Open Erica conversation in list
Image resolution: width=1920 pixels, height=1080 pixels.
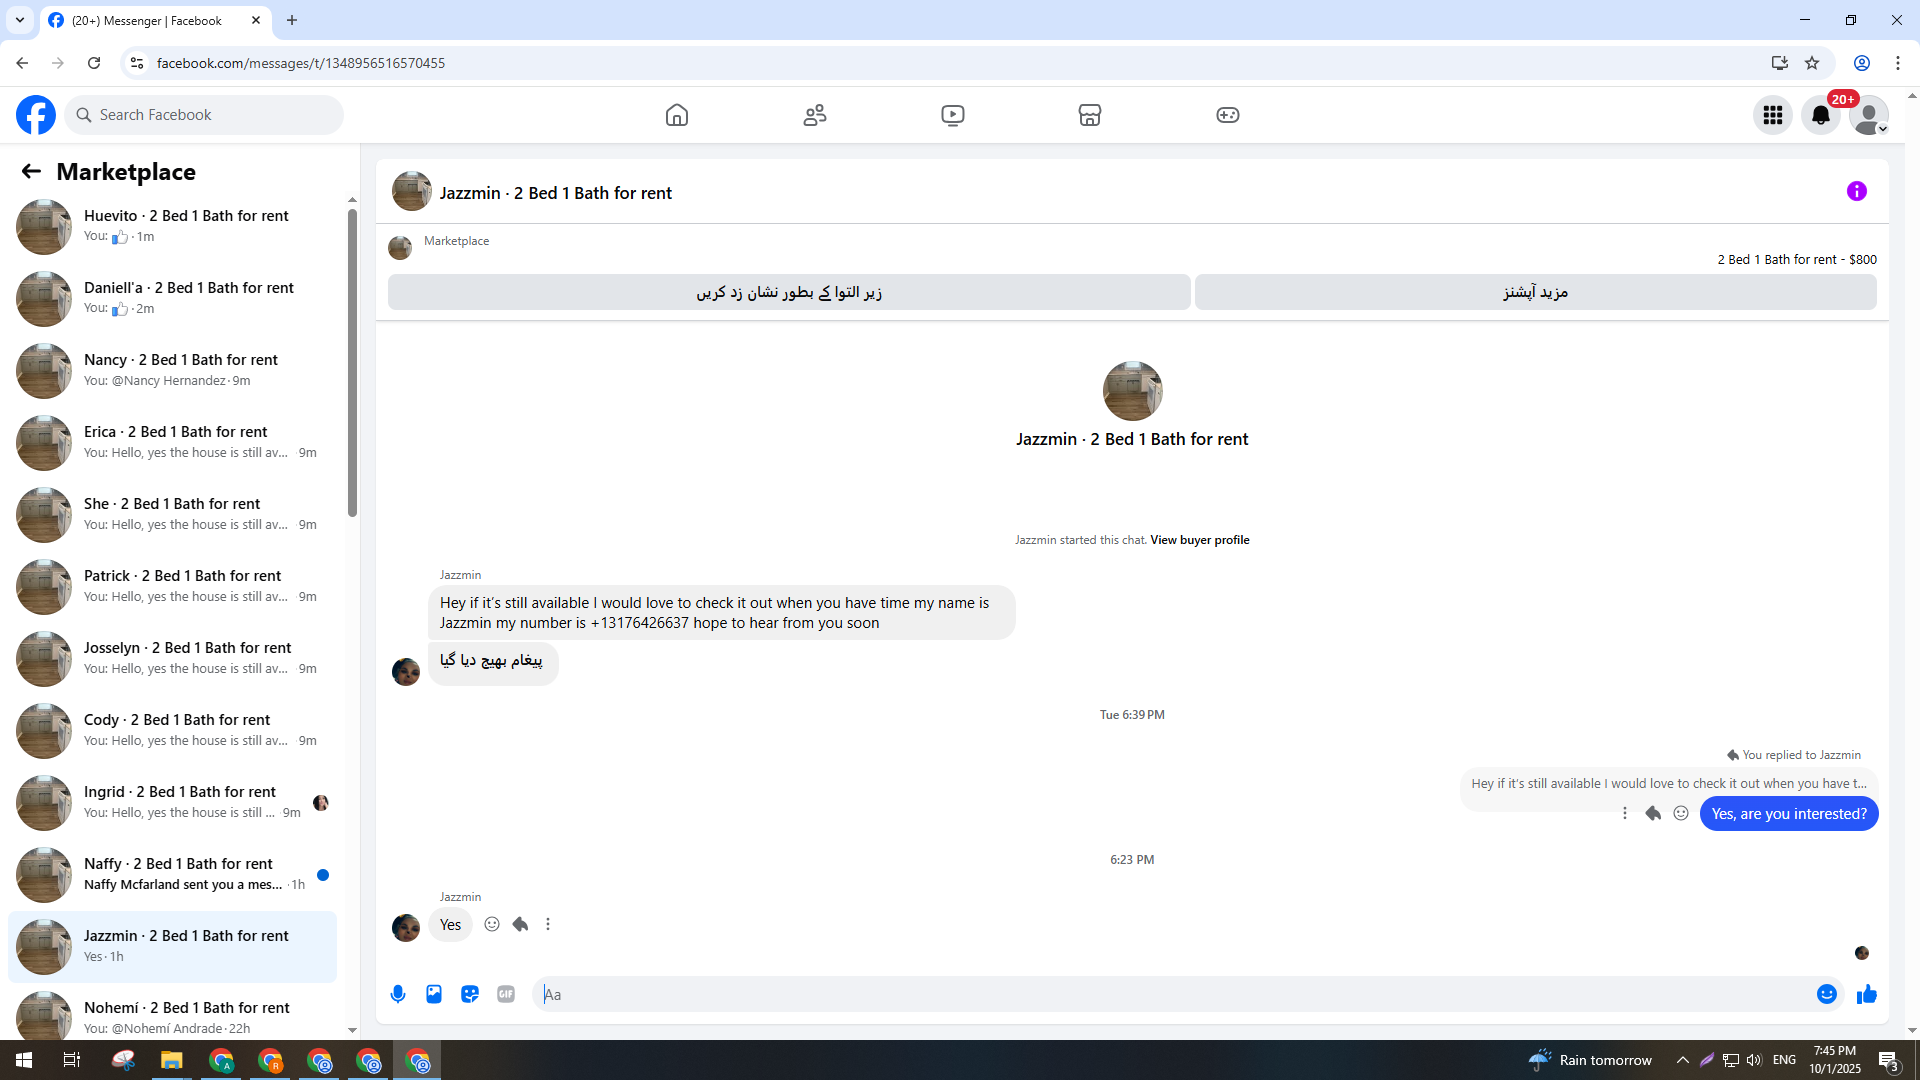(172, 442)
